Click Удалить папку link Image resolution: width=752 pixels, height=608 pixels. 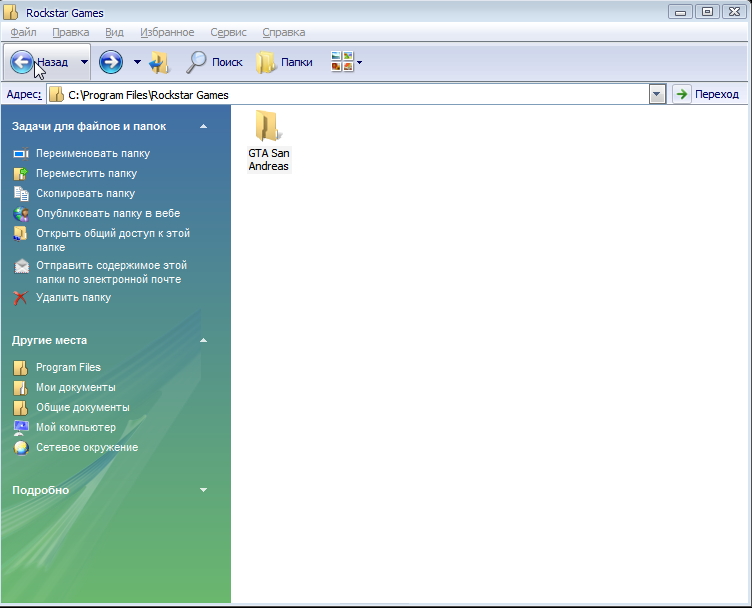tap(73, 298)
